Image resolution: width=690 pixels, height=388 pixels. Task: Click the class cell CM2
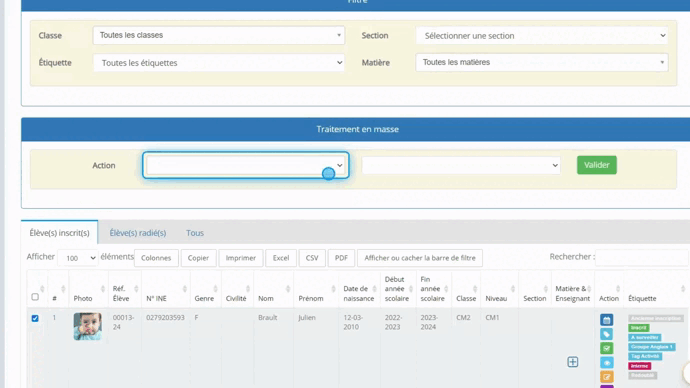coord(463,317)
